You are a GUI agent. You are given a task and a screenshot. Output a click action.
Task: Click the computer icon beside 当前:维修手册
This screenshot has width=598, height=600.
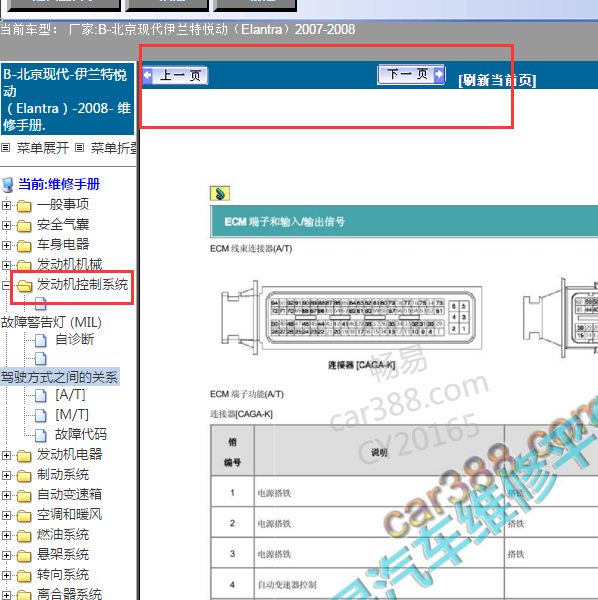(8, 184)
